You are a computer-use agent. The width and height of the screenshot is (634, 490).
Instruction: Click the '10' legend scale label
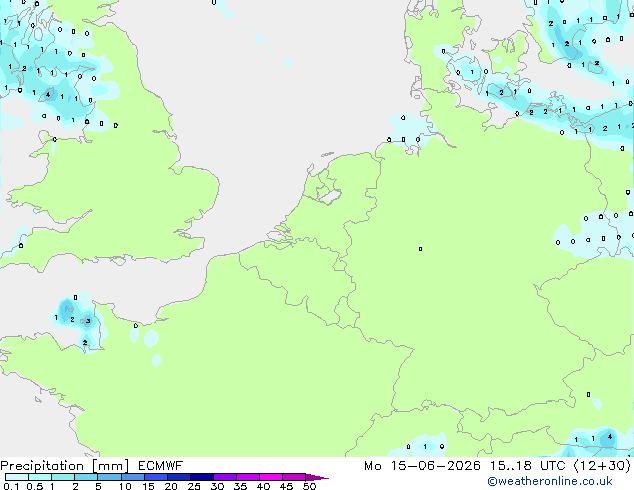125,486
